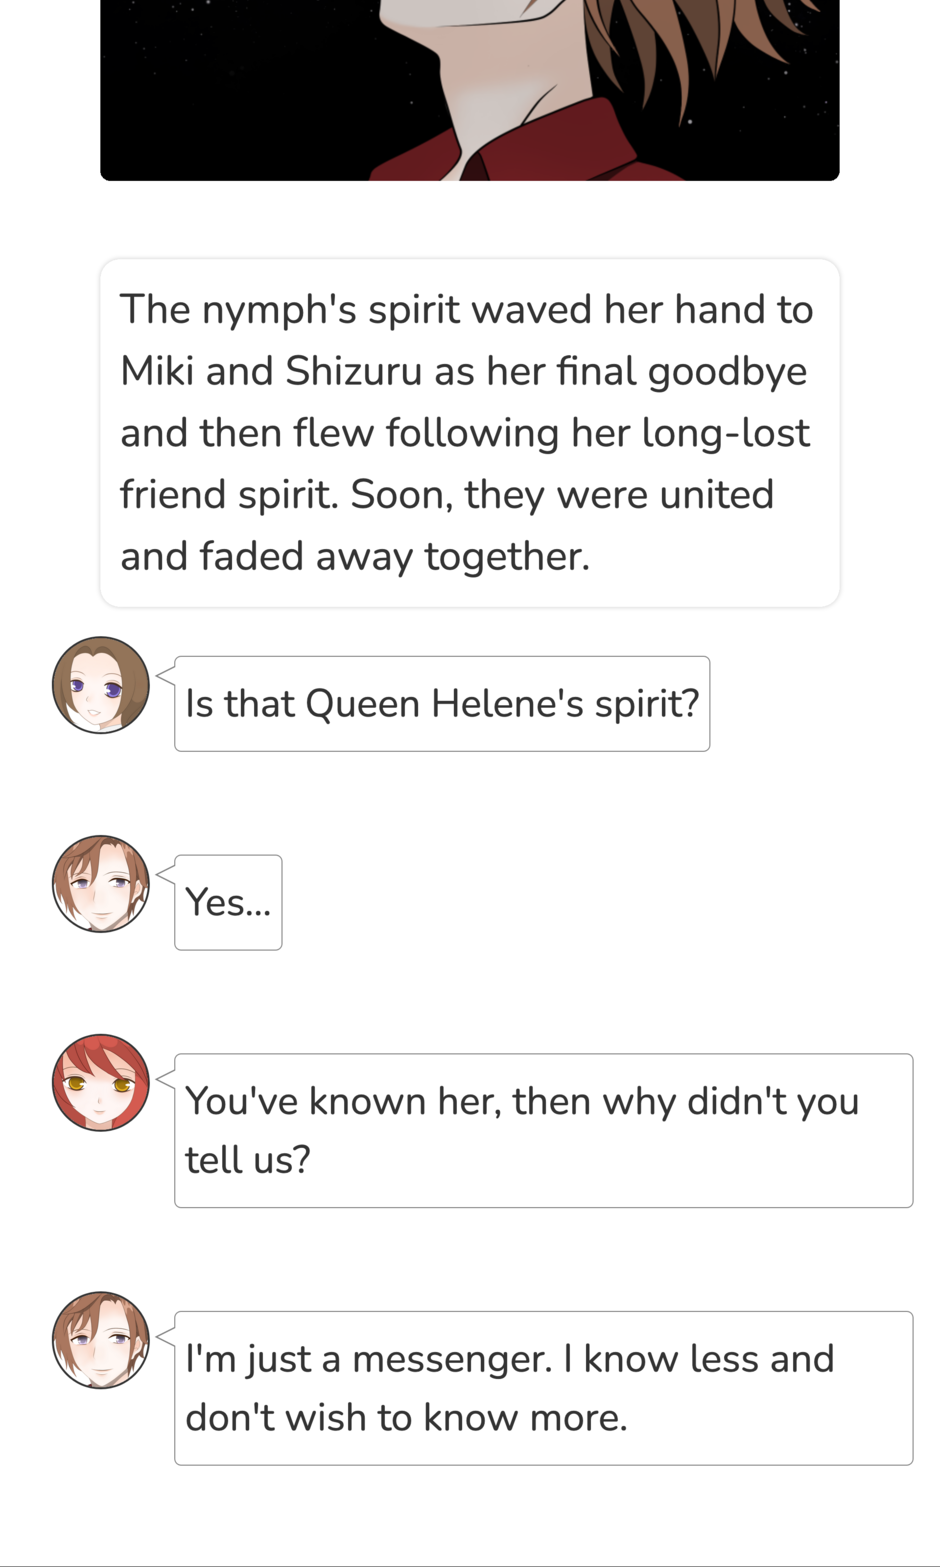This screenshot has width=940, height=1567.
Task: Tap the nymph's spirit narration box
Action: coord(470,433)
